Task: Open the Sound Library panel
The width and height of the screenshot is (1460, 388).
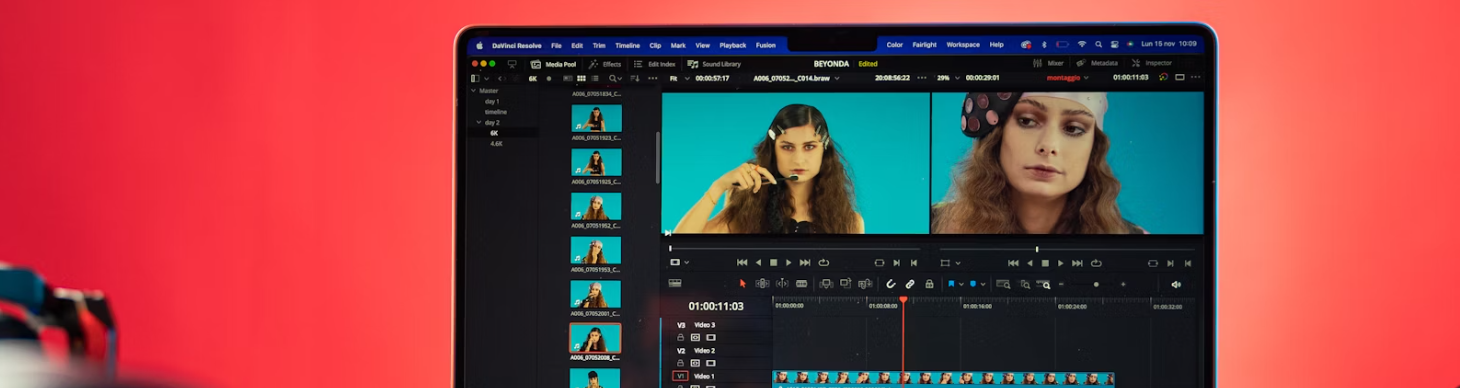Action: [714, 64]
